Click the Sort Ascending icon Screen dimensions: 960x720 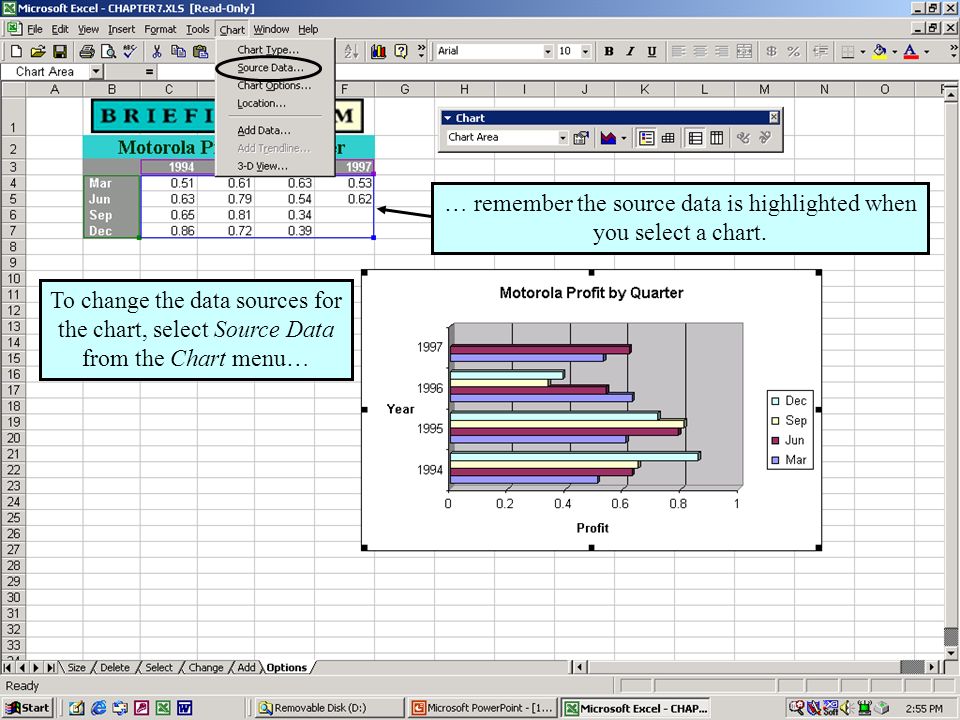pyautogui.click(x=351, y=51)
